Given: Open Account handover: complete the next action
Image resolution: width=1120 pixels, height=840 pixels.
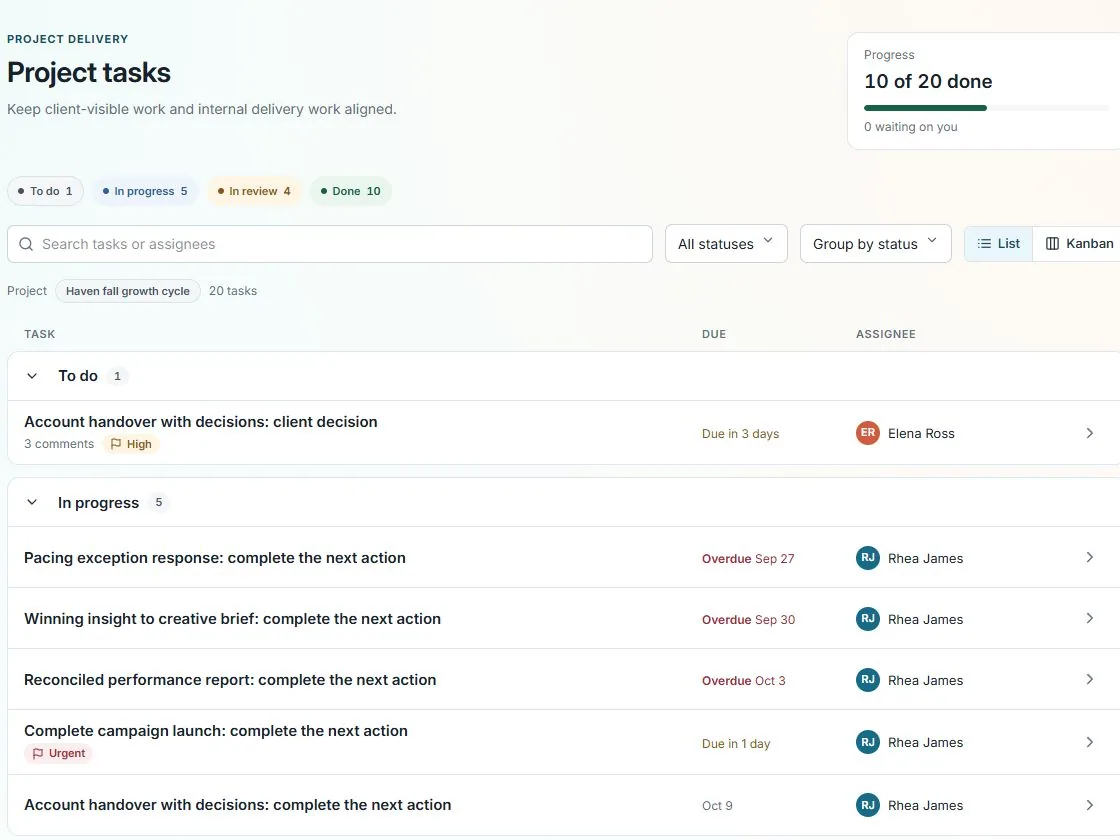Looking at the screenshot, I should 238,805.
